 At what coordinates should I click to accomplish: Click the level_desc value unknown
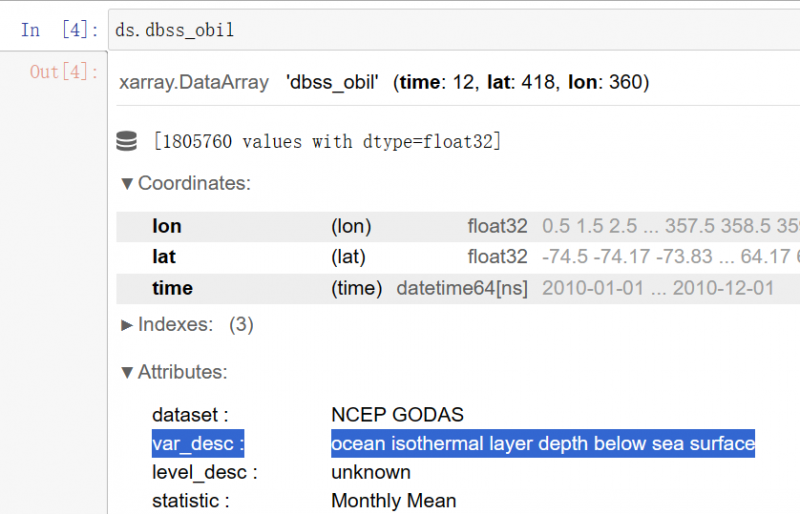371,472
